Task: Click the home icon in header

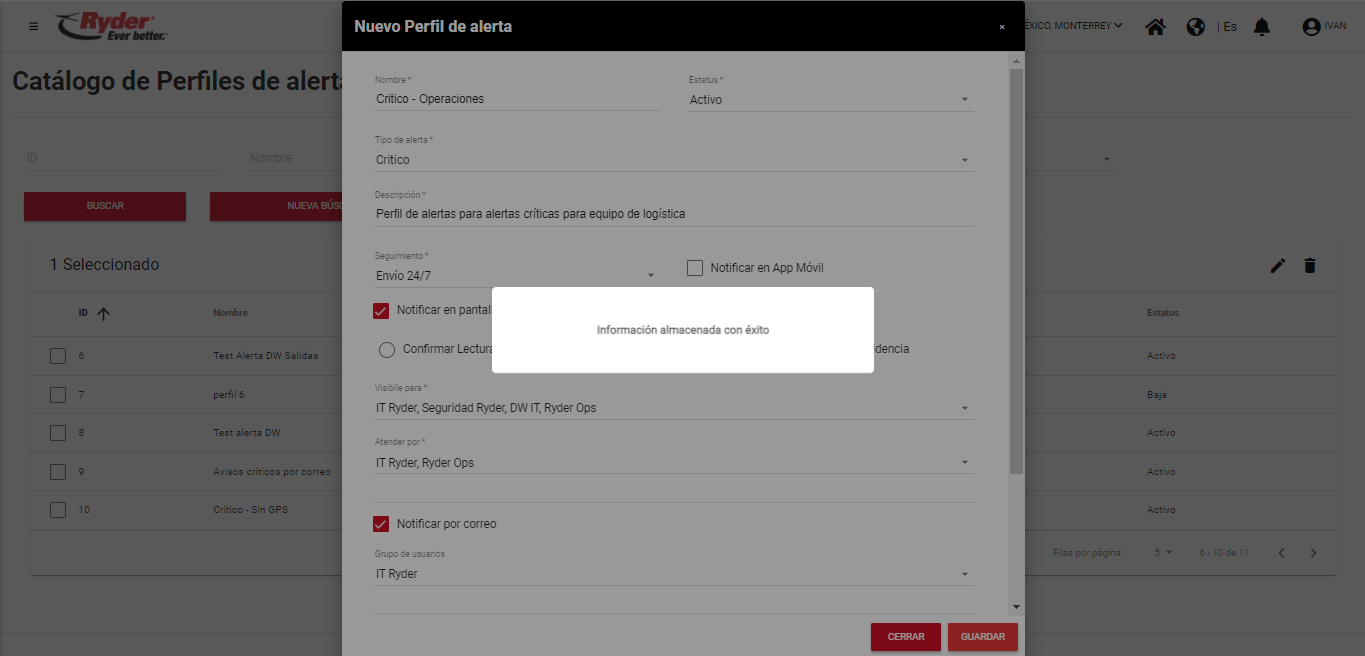Action: tap(1155, 27)
